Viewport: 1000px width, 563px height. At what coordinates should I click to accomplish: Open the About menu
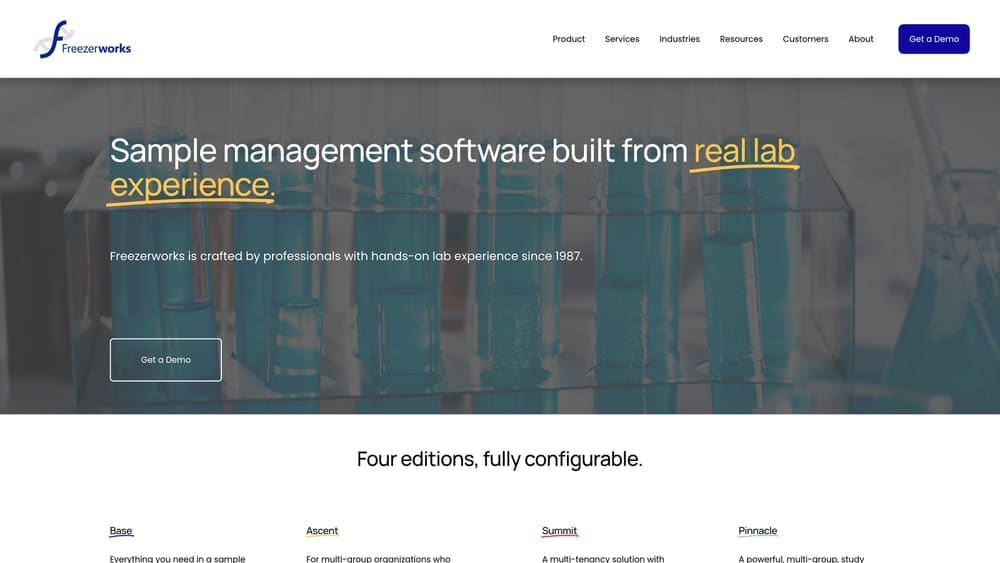pyautogui.click(x=861, y=39)
